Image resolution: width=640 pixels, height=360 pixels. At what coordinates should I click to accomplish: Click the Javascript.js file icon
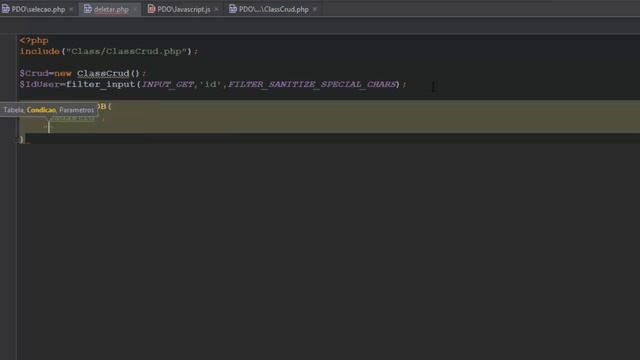(151, 9)
